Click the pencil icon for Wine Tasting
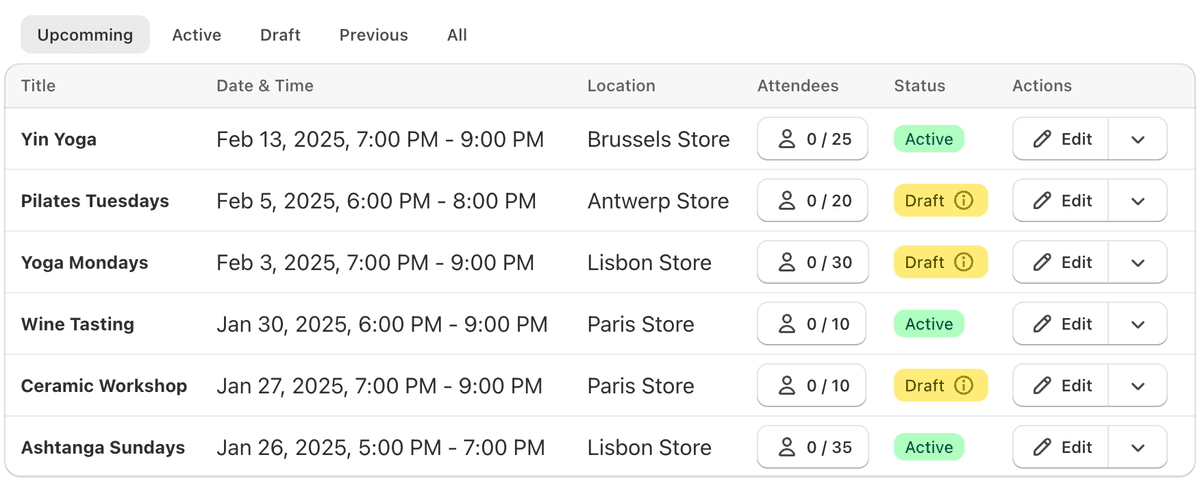The image size is (1200, 484). [x=1042, y=324]
